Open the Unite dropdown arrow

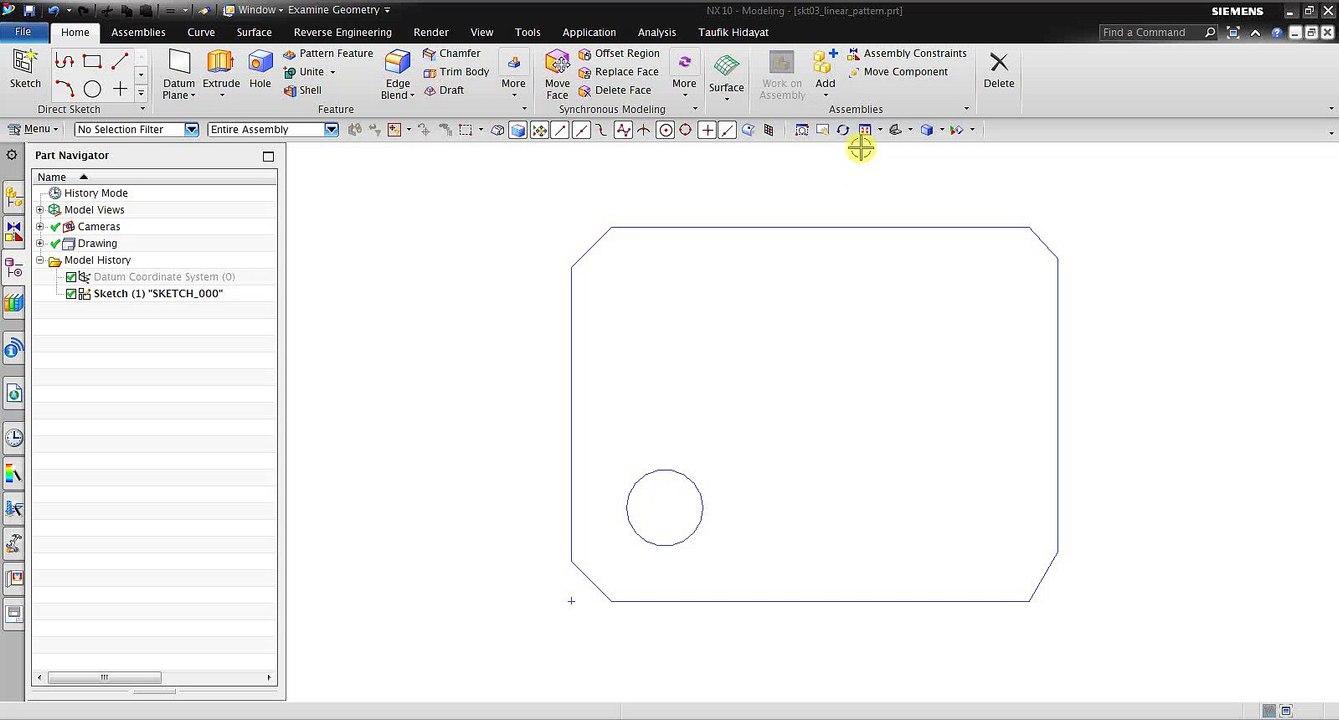tap(333, 72)
